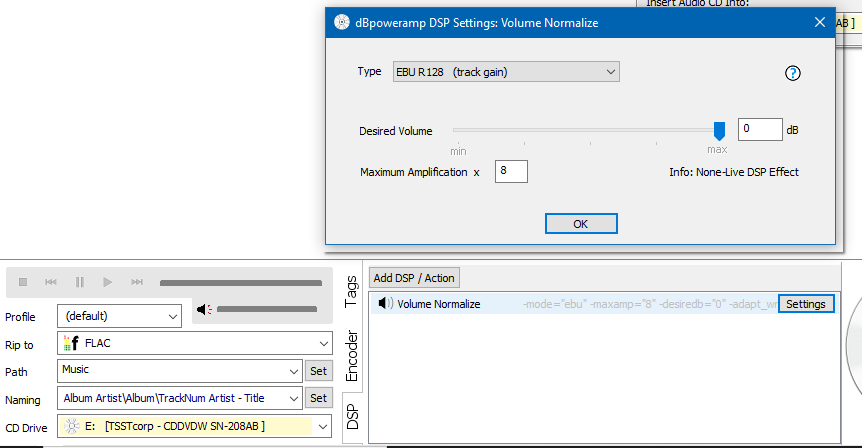Viewport: 862px width, 448px height.
Task: Click the Maximum Amplification input field
Action: coord(510,172)
